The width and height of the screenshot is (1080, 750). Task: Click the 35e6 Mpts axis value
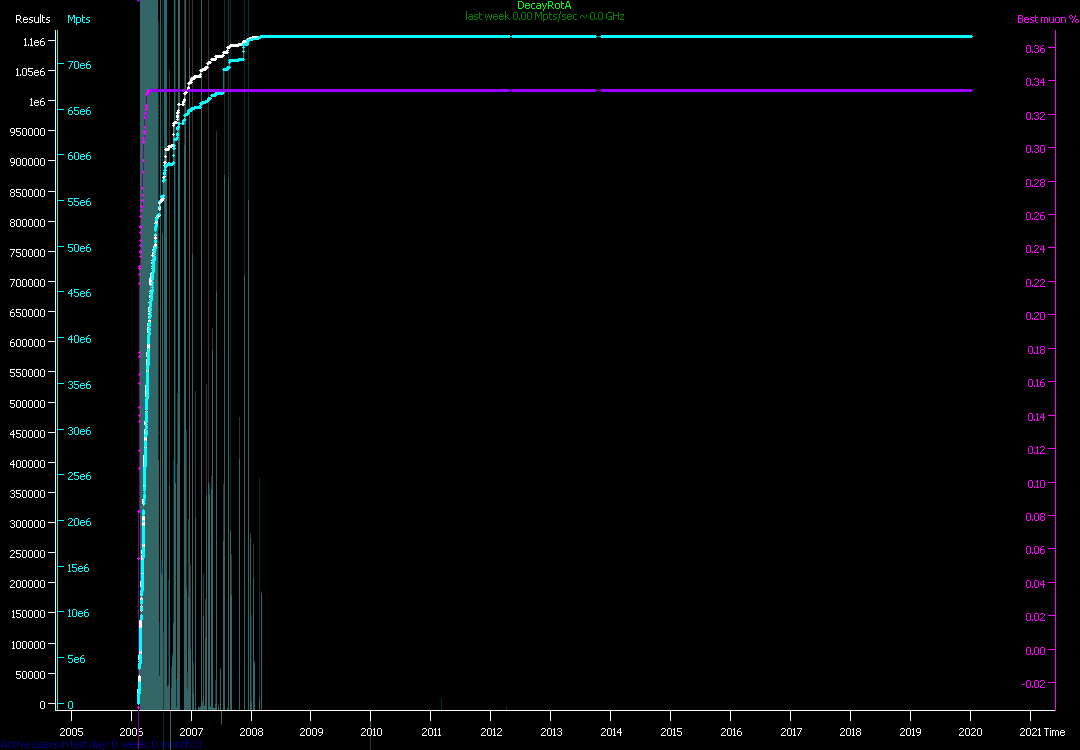[78, 385]
